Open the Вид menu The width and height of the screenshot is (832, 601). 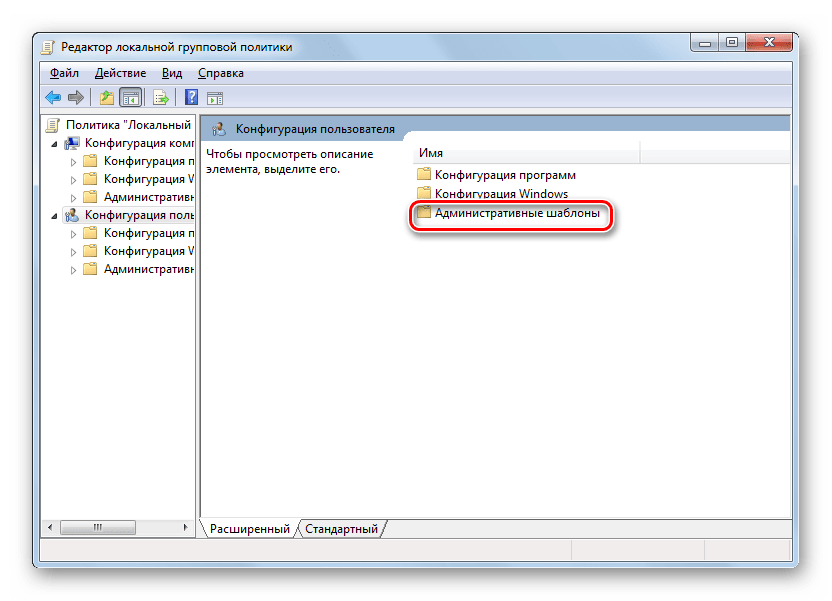tap(172, 73)
